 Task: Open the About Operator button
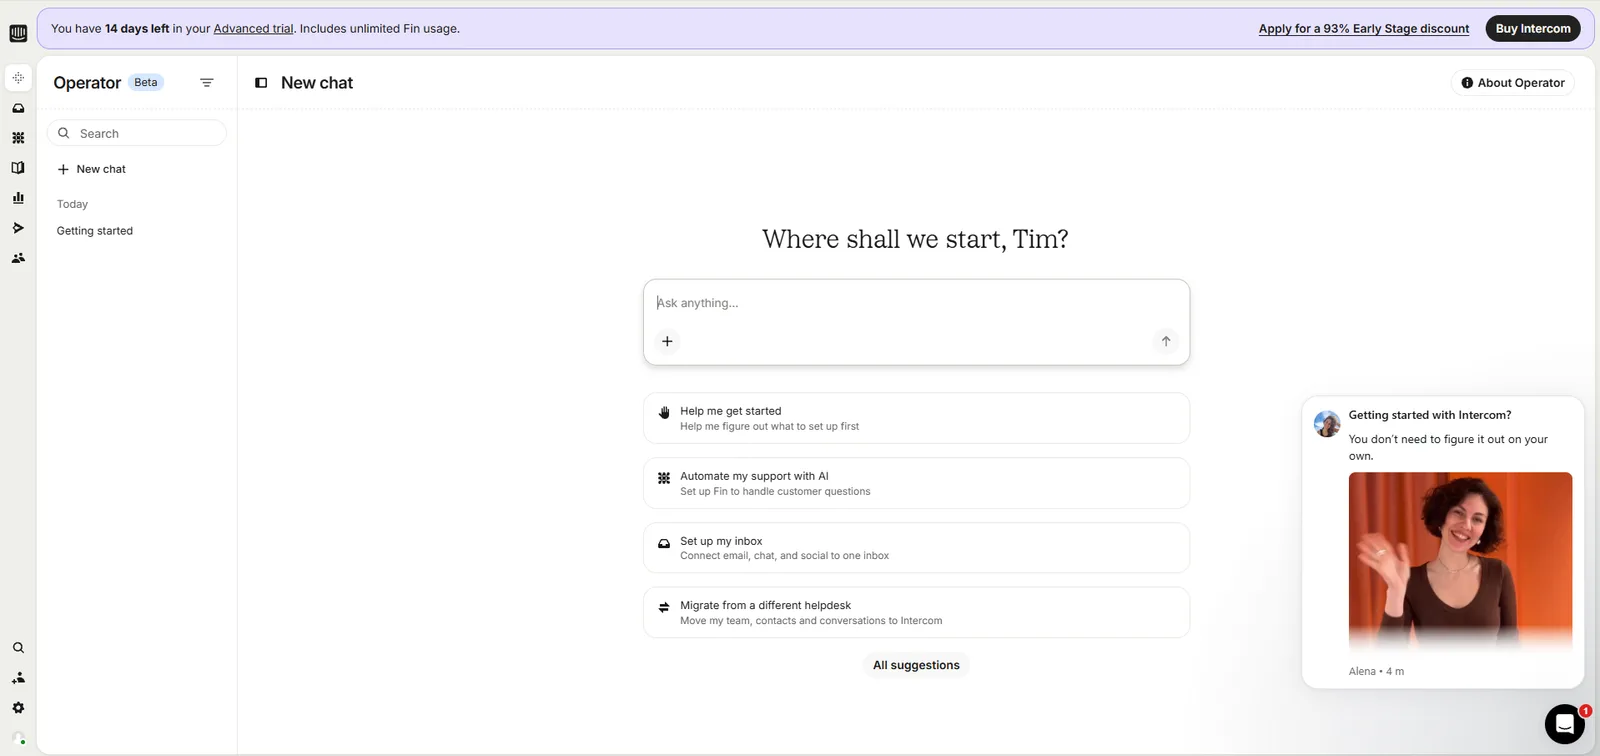1512,83
